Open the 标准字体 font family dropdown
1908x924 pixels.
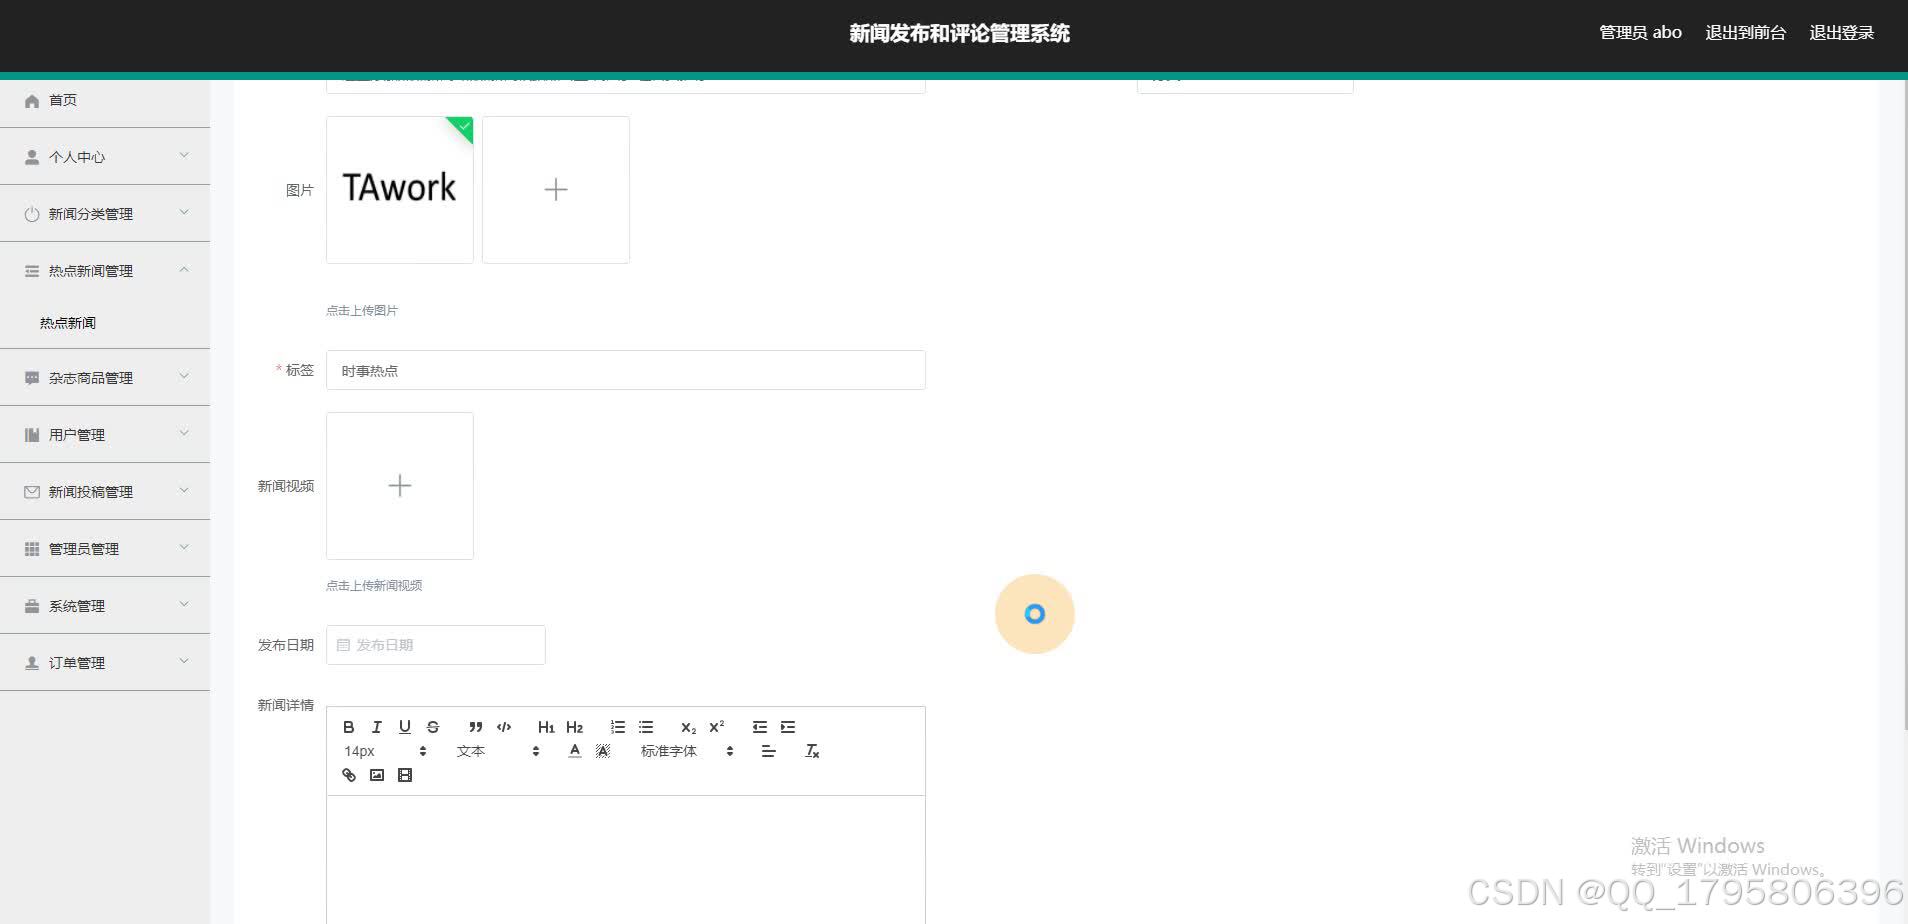[687, 751]
